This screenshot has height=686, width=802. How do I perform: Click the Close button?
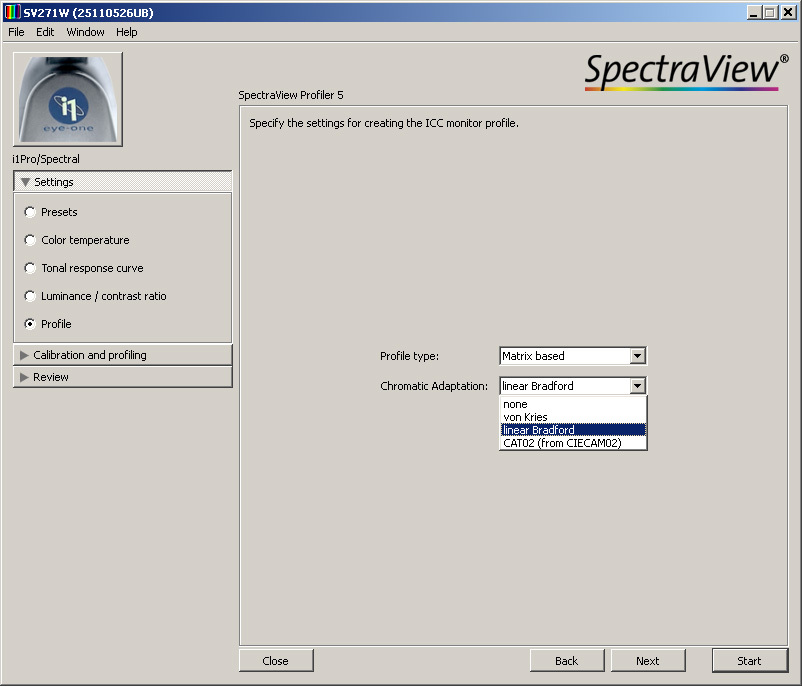276,660
